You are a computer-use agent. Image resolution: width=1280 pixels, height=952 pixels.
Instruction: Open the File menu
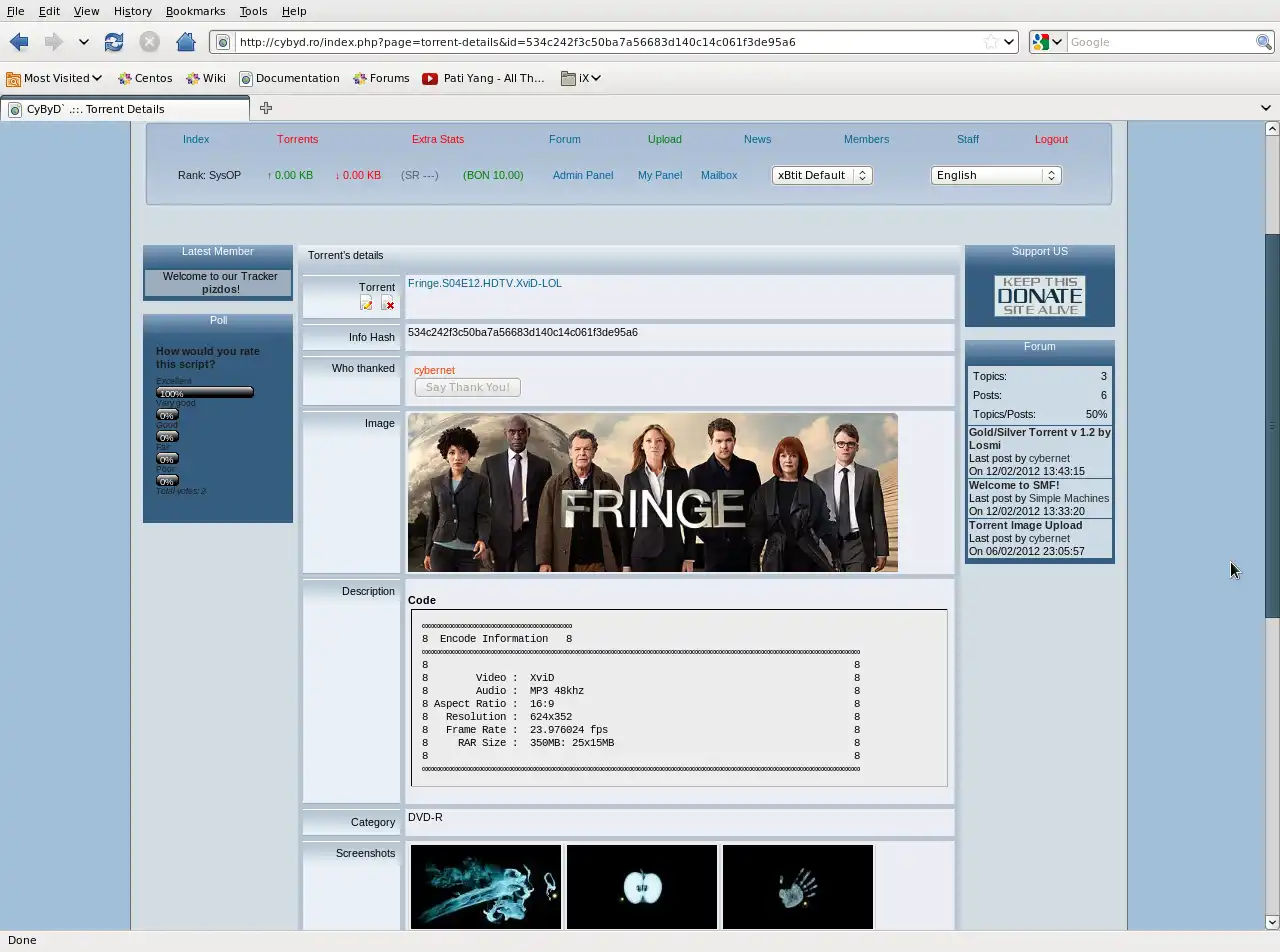[x=15, y=11]
